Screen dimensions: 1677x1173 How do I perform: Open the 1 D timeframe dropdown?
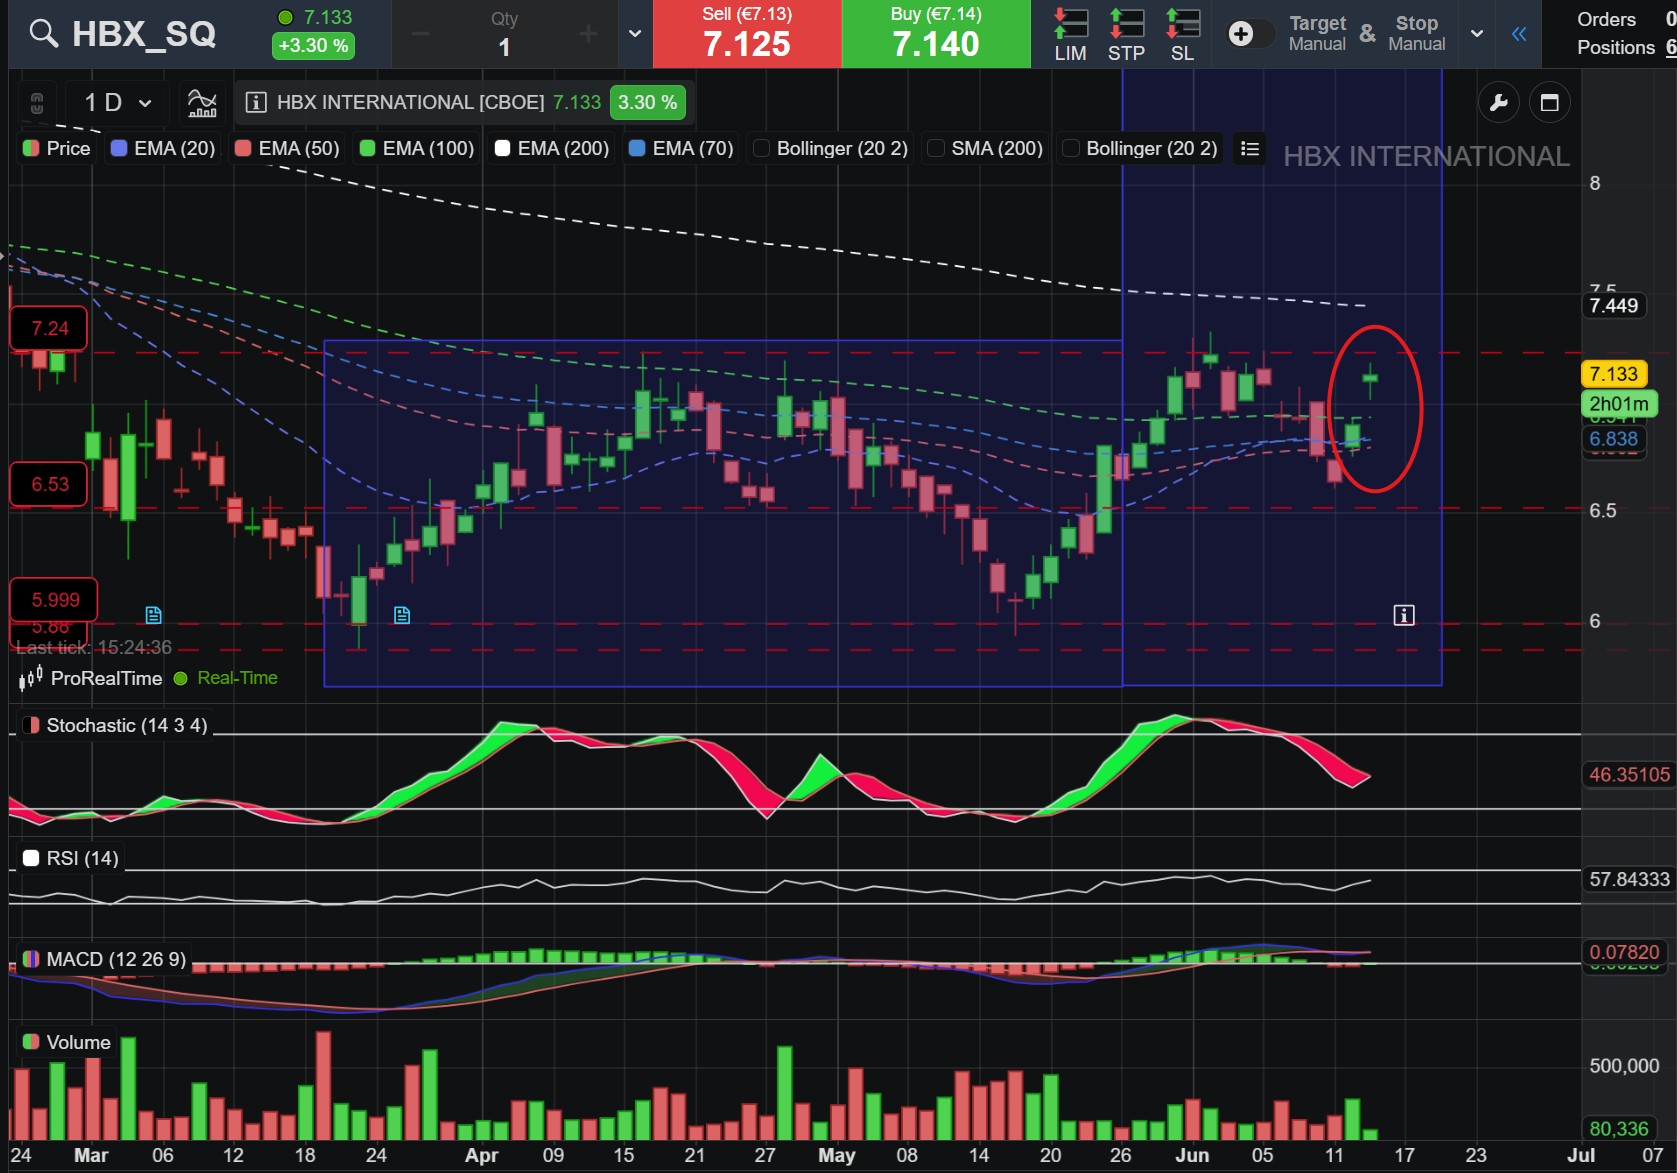click(x=118, y=102)
